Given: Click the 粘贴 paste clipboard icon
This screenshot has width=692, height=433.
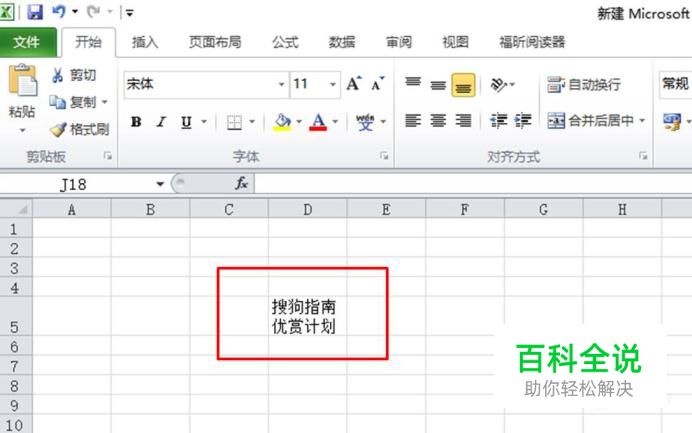Looking at the screenshot, I should (23, 80).
